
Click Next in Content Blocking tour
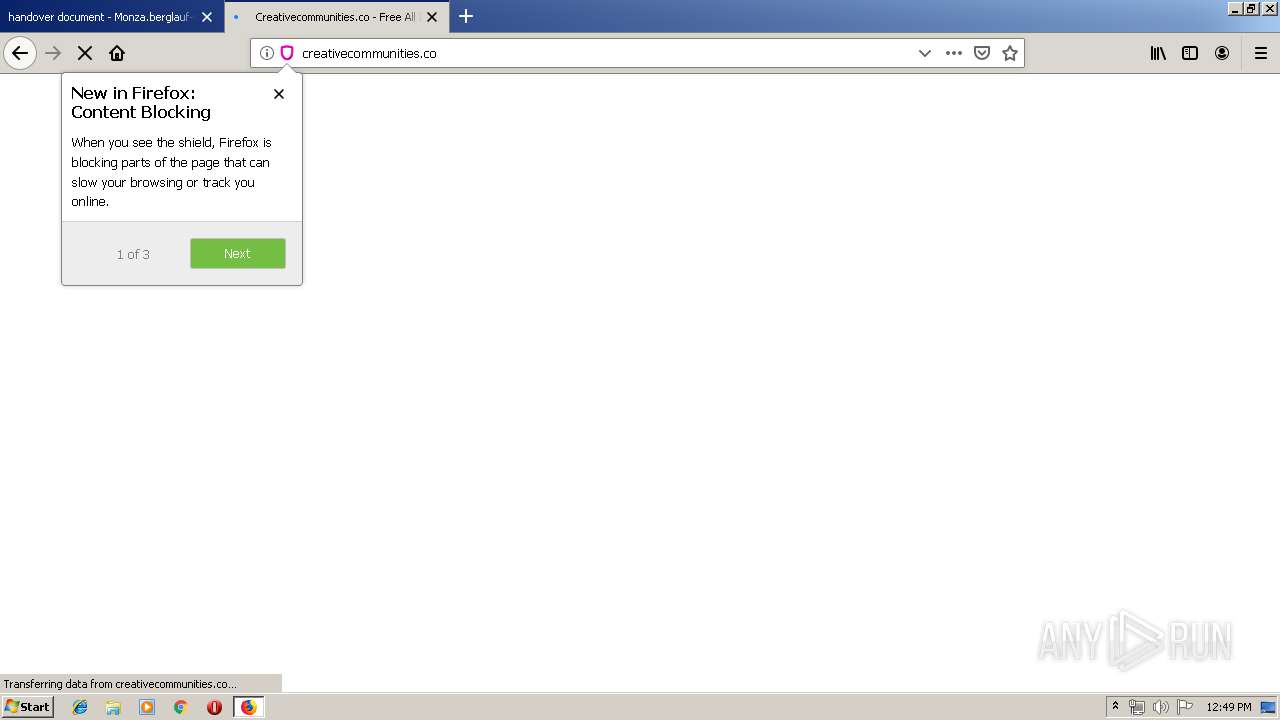[238, 253]
